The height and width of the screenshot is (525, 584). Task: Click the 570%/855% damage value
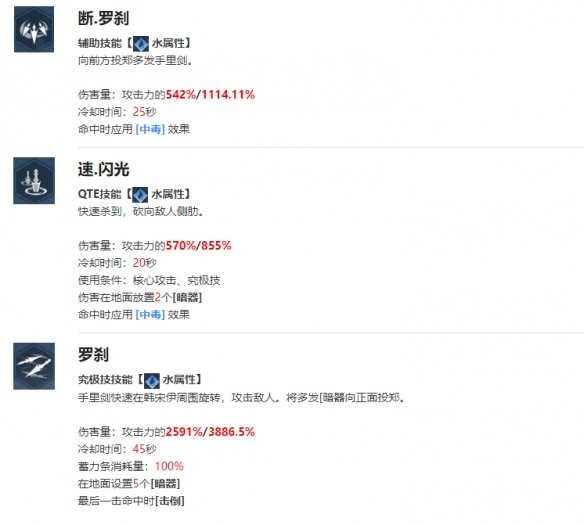click(x=199, y=246)
